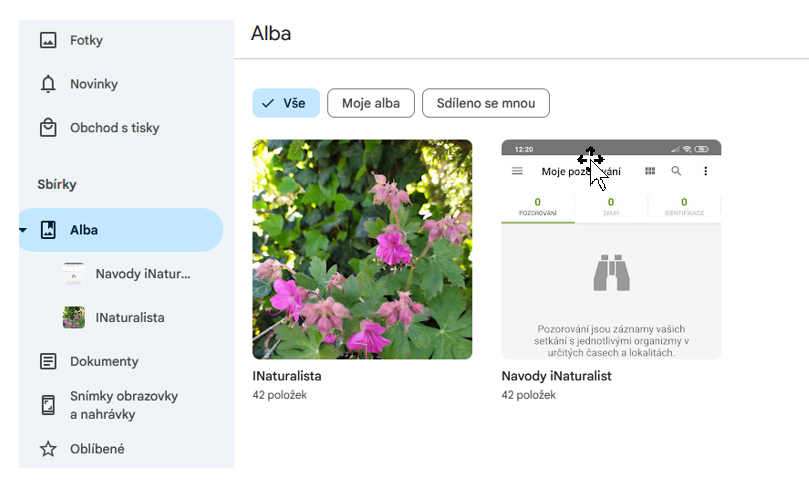The height and width of the screenshot is (485, 809).
Task: Select the Sdíleno se mnou filter chip
Action: (485, 103)
